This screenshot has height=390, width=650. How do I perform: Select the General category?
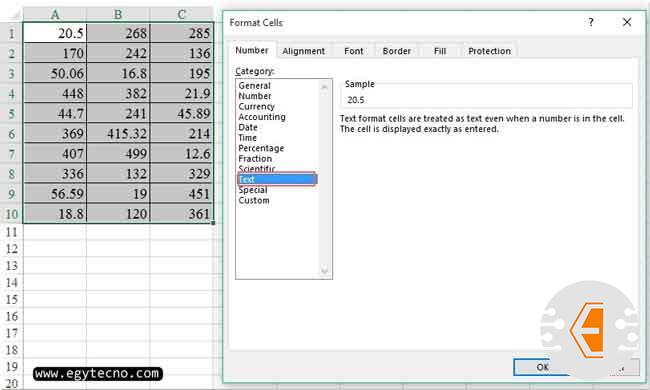[x=254, y=86]
